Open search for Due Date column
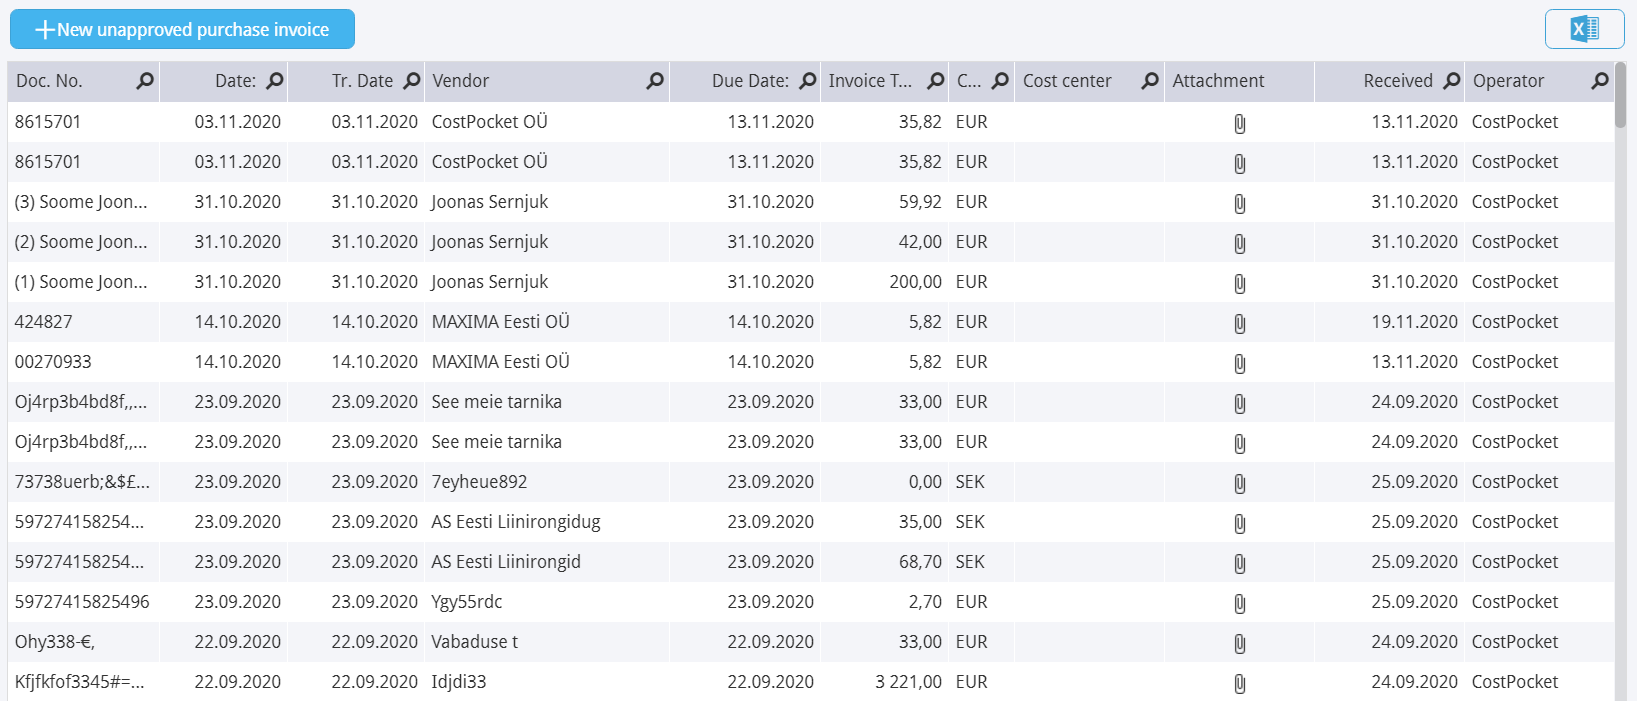The width and height of the screenshot is (1637, 701). point(808,81)
